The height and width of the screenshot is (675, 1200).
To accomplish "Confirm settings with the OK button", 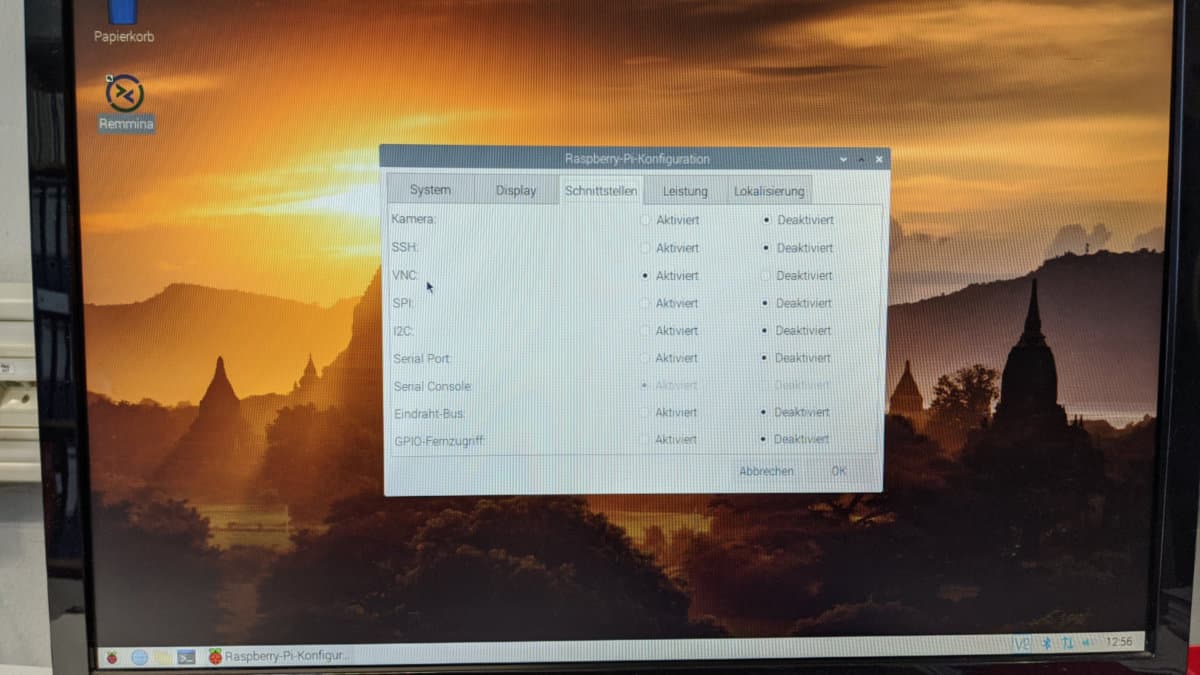I will point(838,471).
